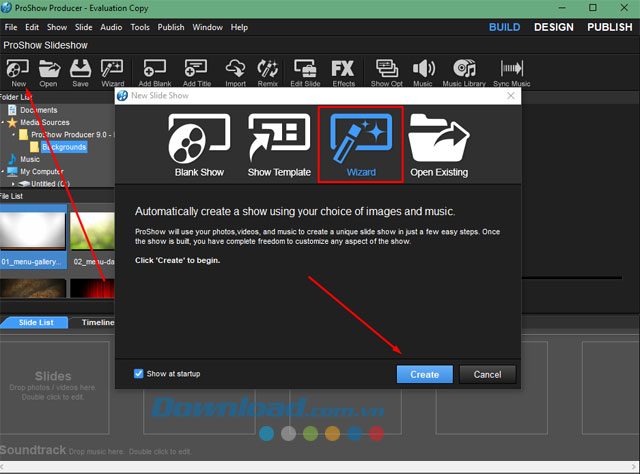Switch to the BUILD workspace
This screenshot has height=474, width=640.
pyautogui.click(x=504, y=27)
